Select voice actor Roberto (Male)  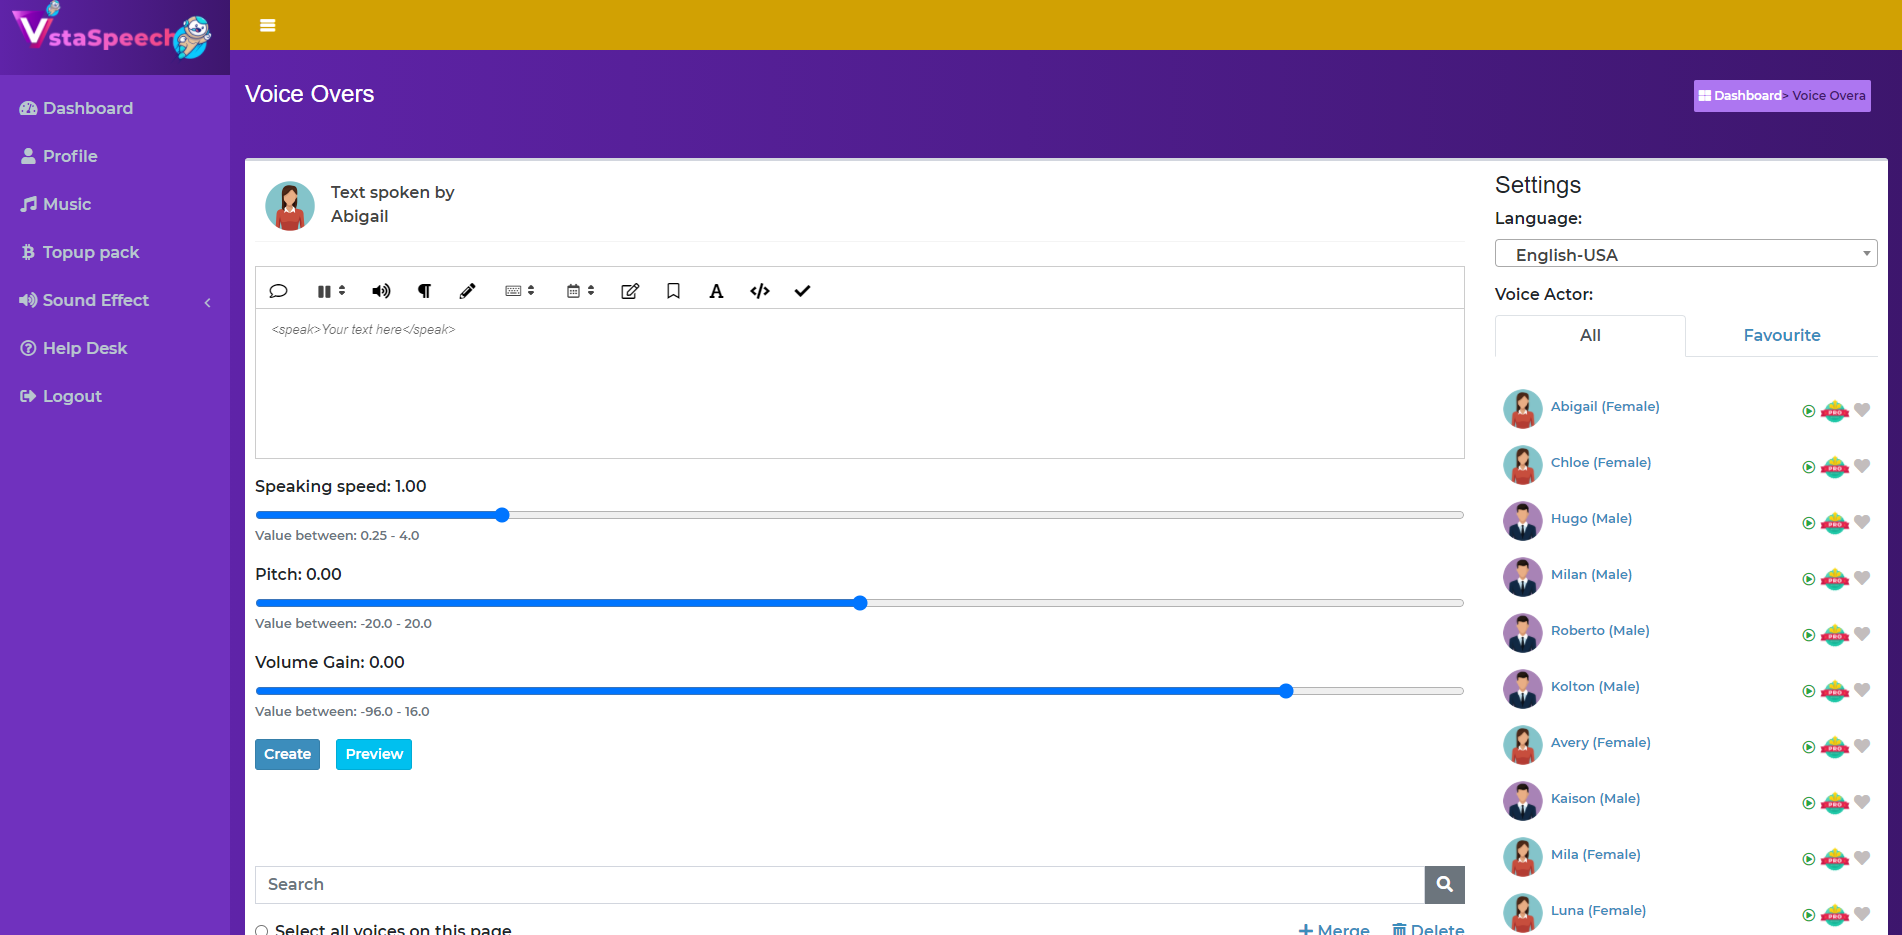(x=1600, y=631)
